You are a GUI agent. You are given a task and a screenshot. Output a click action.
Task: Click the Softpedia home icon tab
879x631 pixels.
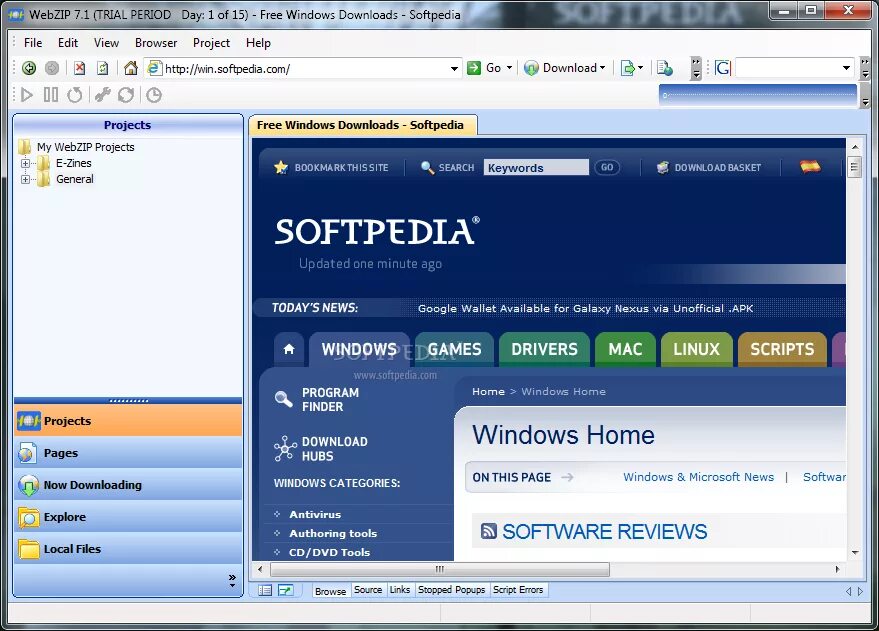[x=289, y=349]
